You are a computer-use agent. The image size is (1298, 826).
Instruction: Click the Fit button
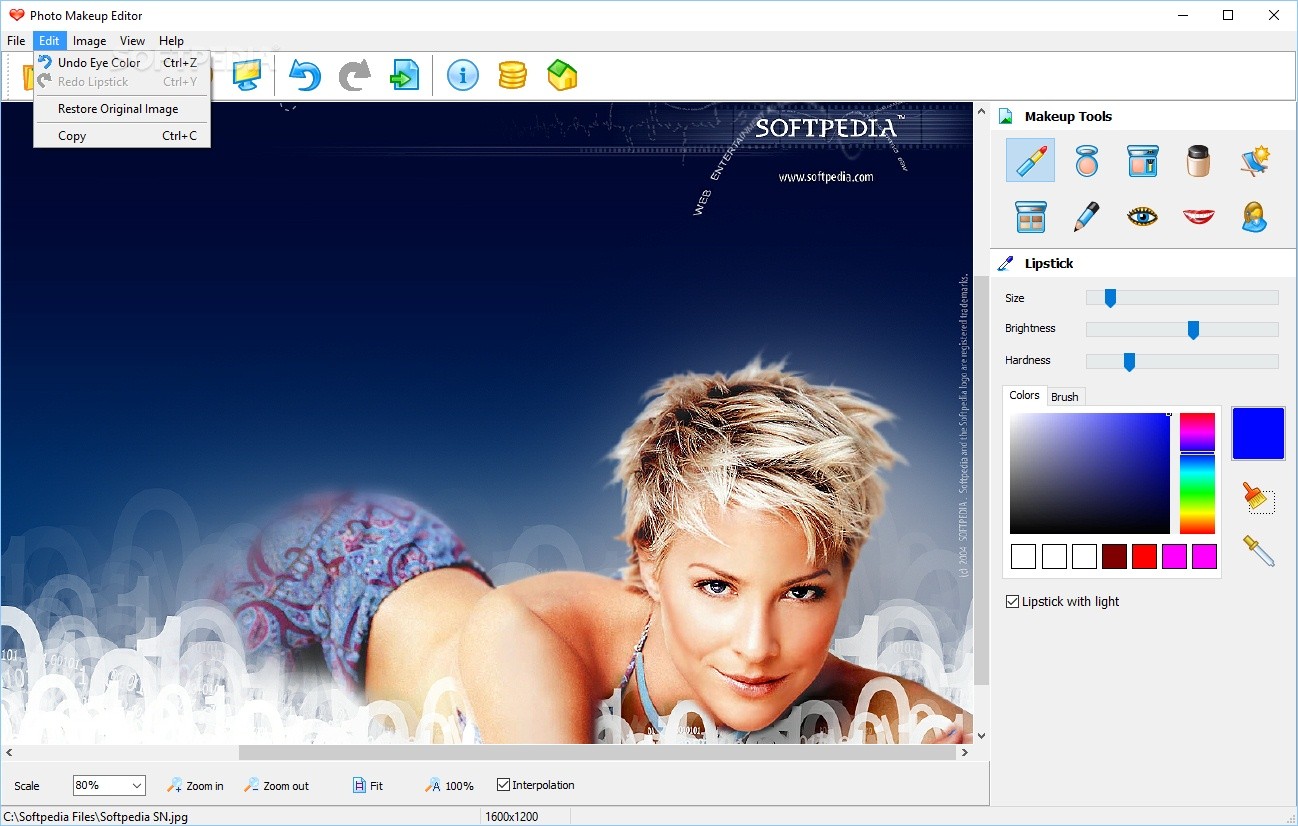(368, 786)
